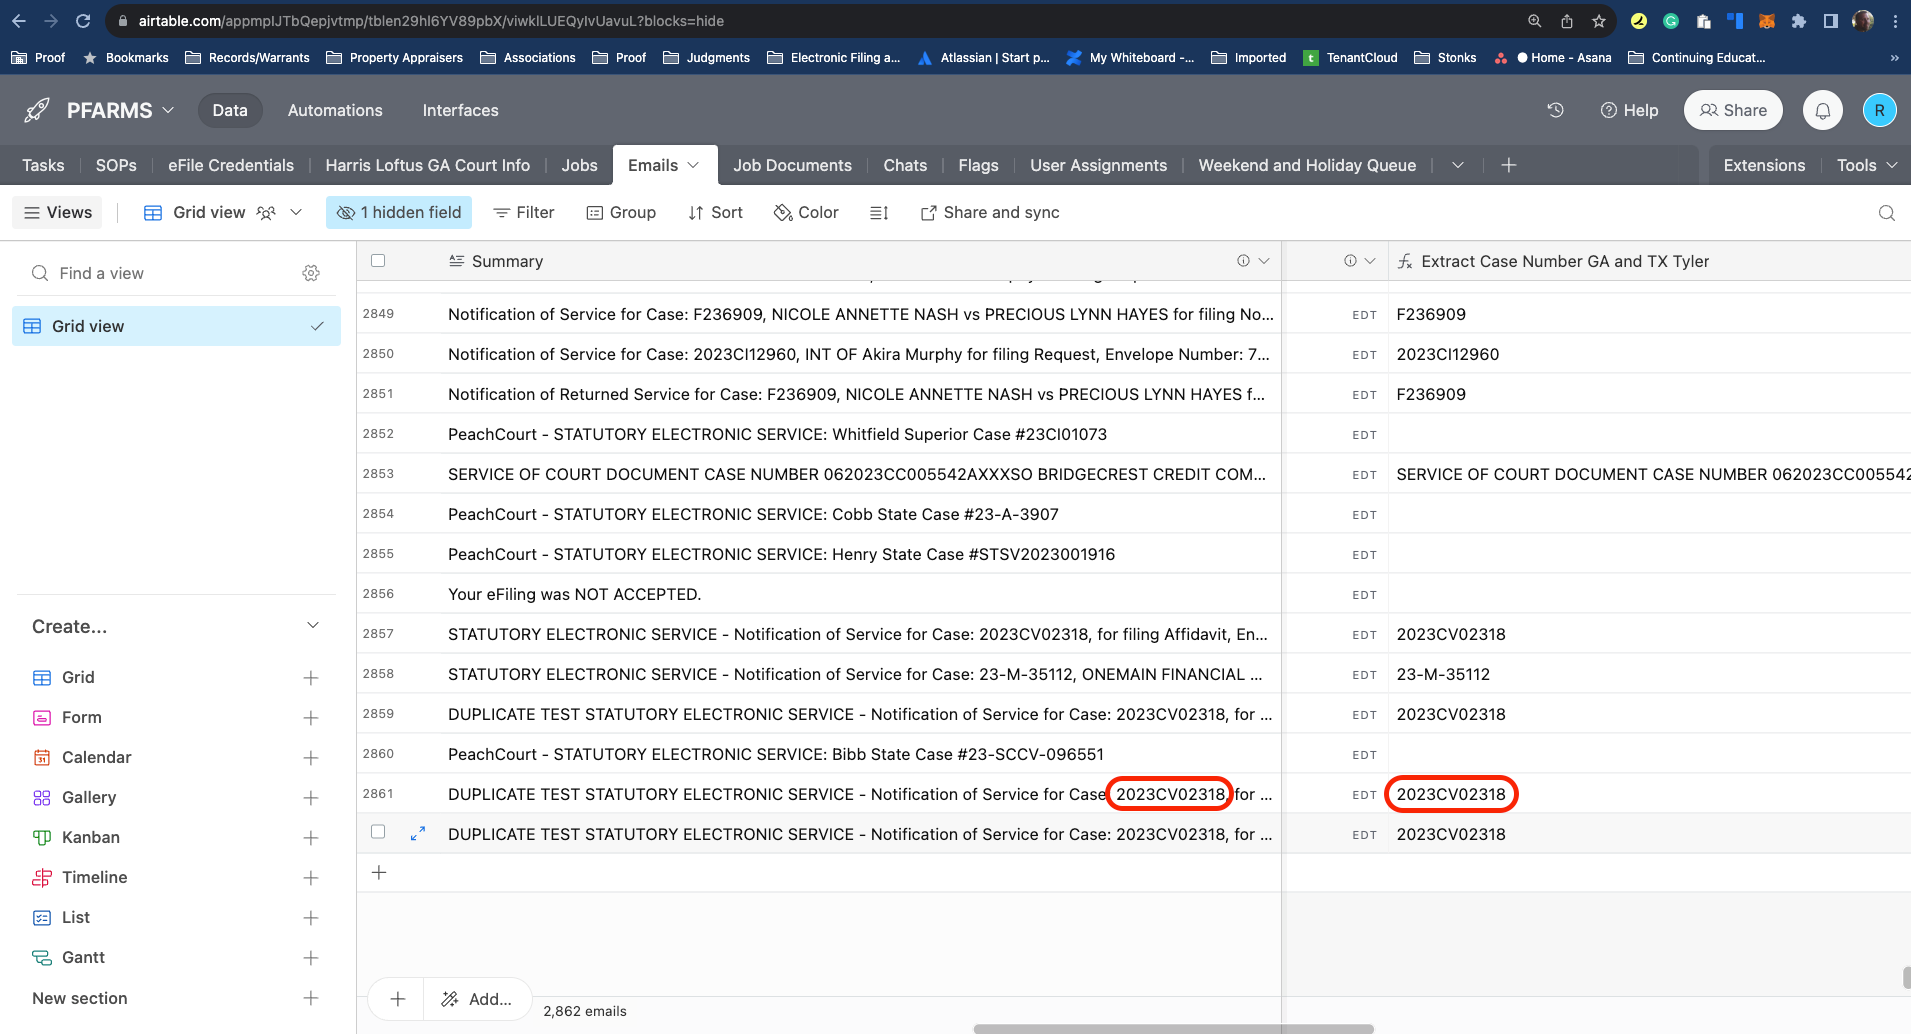1911x1034 pixels.
Task: Click the Share button
Action: point(1733,110)
